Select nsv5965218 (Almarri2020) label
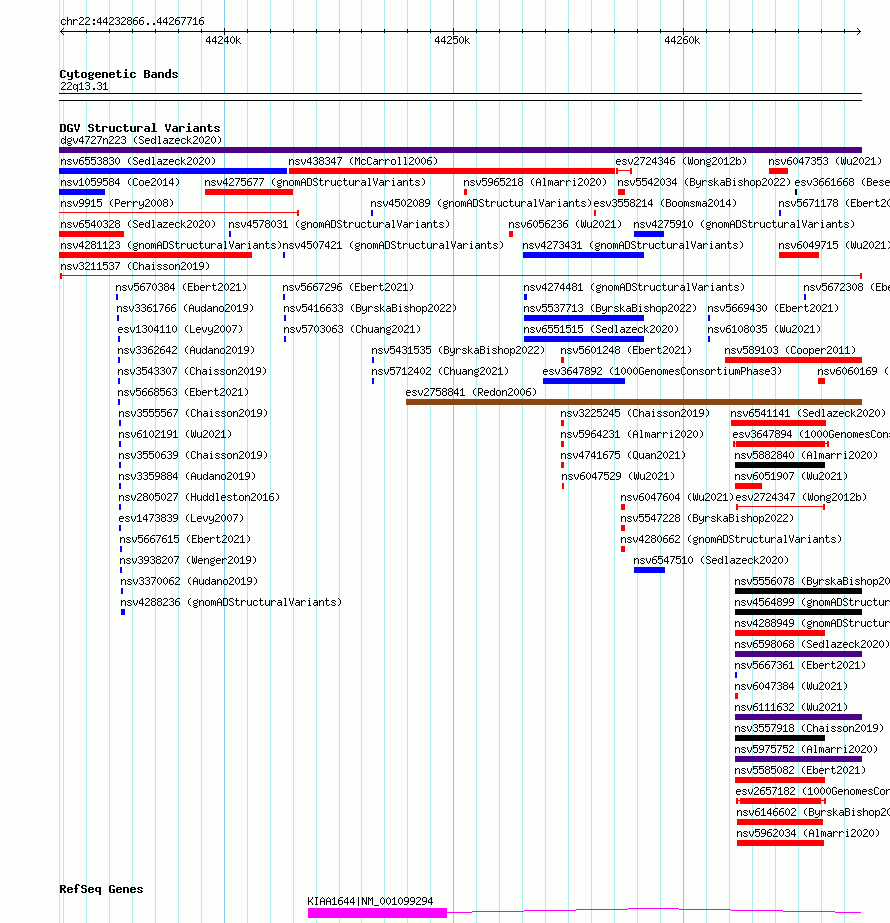The image size is (890, 923). (535, 182)
